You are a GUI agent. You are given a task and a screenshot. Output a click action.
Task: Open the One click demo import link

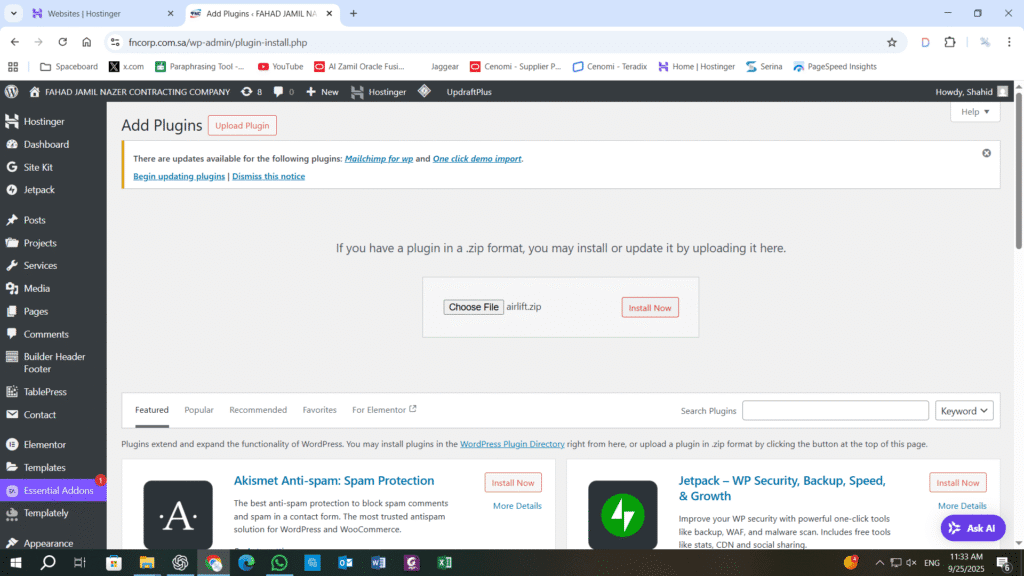[477, 159]
